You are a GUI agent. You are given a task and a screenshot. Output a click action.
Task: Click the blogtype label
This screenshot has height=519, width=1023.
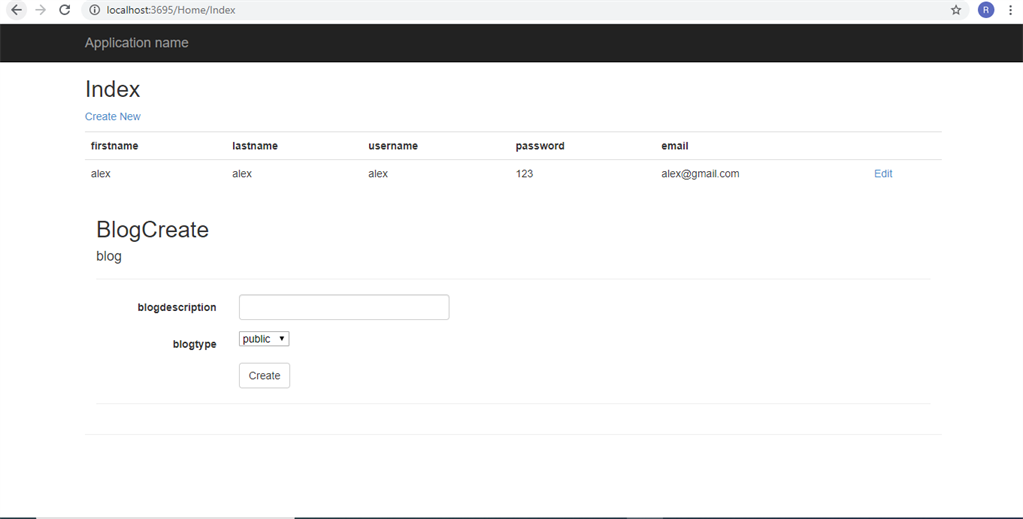[194, 344]
